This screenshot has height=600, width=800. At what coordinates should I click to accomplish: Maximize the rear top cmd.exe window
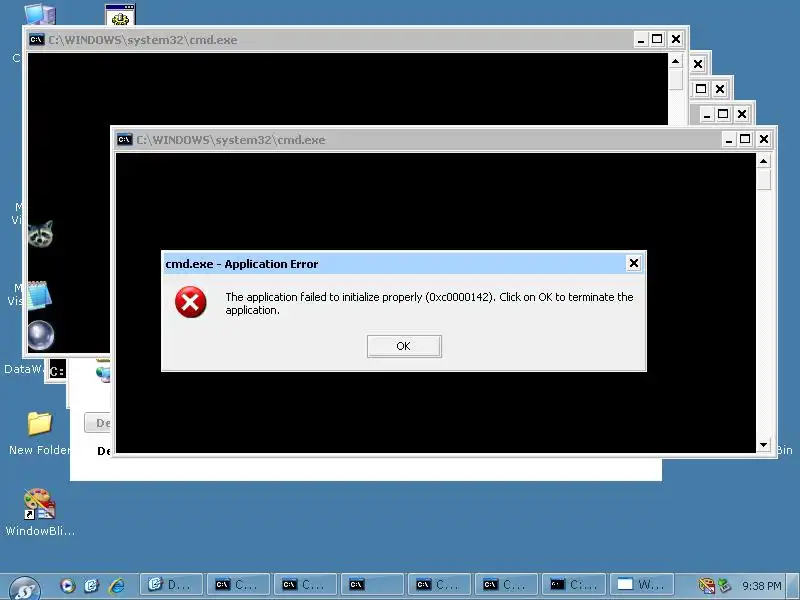(x=657, y=39)
